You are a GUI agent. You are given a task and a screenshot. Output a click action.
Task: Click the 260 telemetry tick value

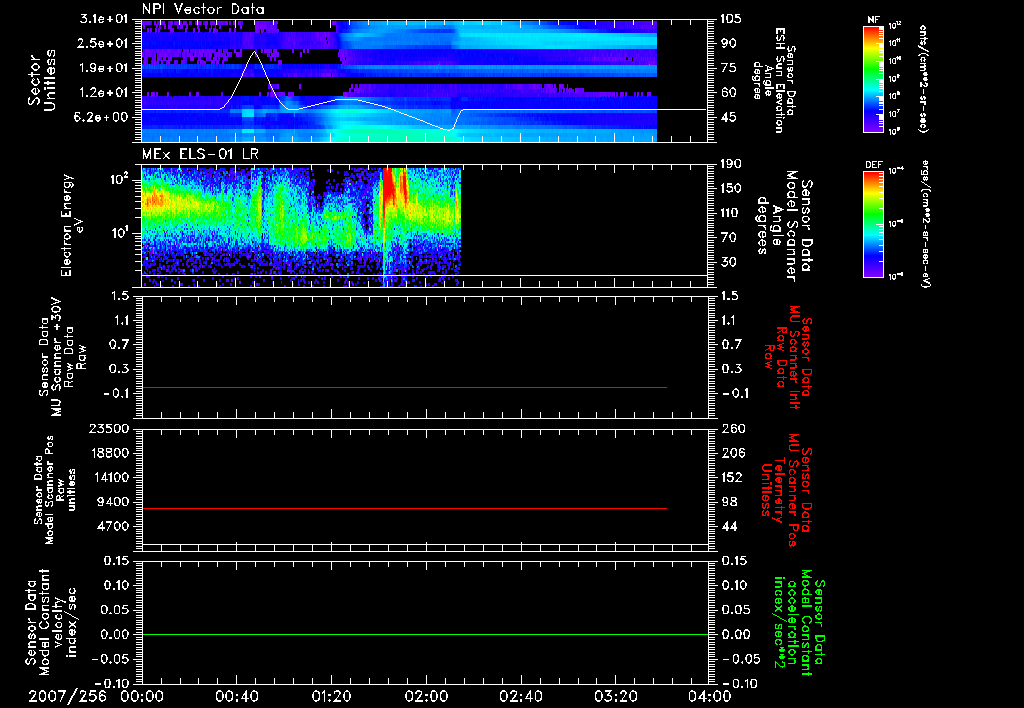click(x=731, y=428)
